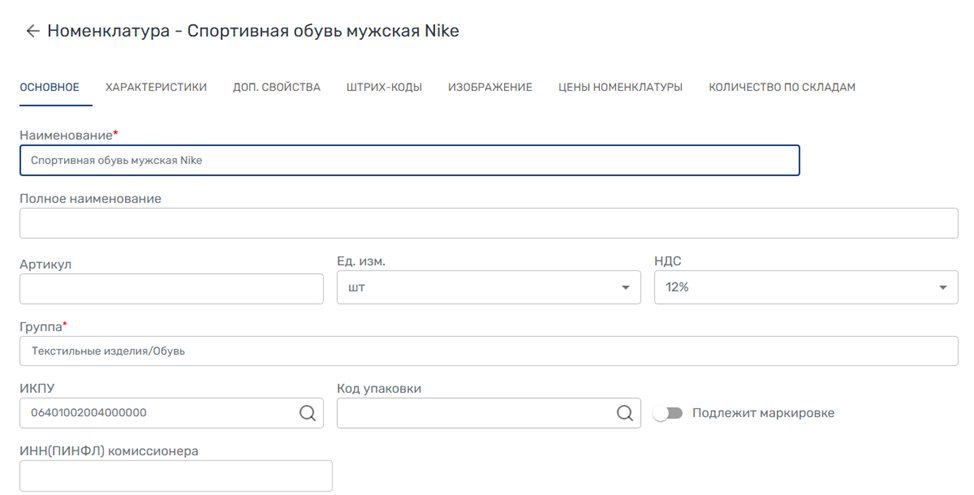Image resolution: width=974 pixels, height=495 pixels.
Task: Toggle the Подлежит маркировке switch
Action: [667, 413]
